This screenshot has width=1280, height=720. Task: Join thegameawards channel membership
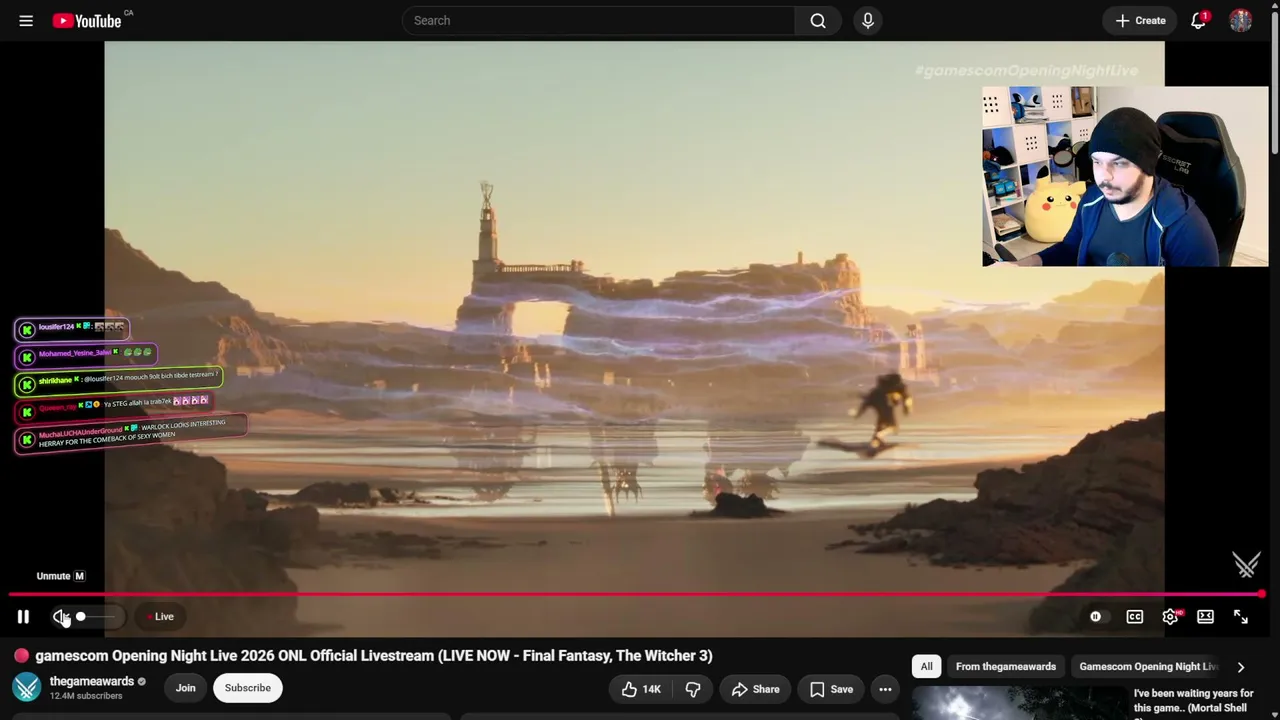click(186, 688)
